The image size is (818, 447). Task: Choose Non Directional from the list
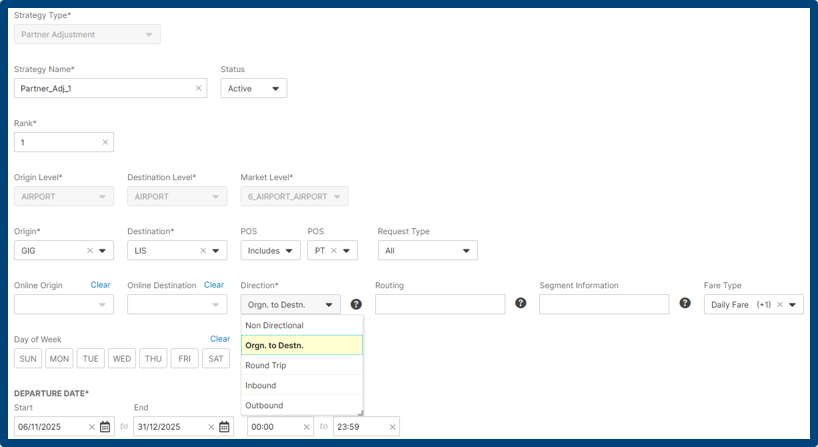click(x=302, y=325)
